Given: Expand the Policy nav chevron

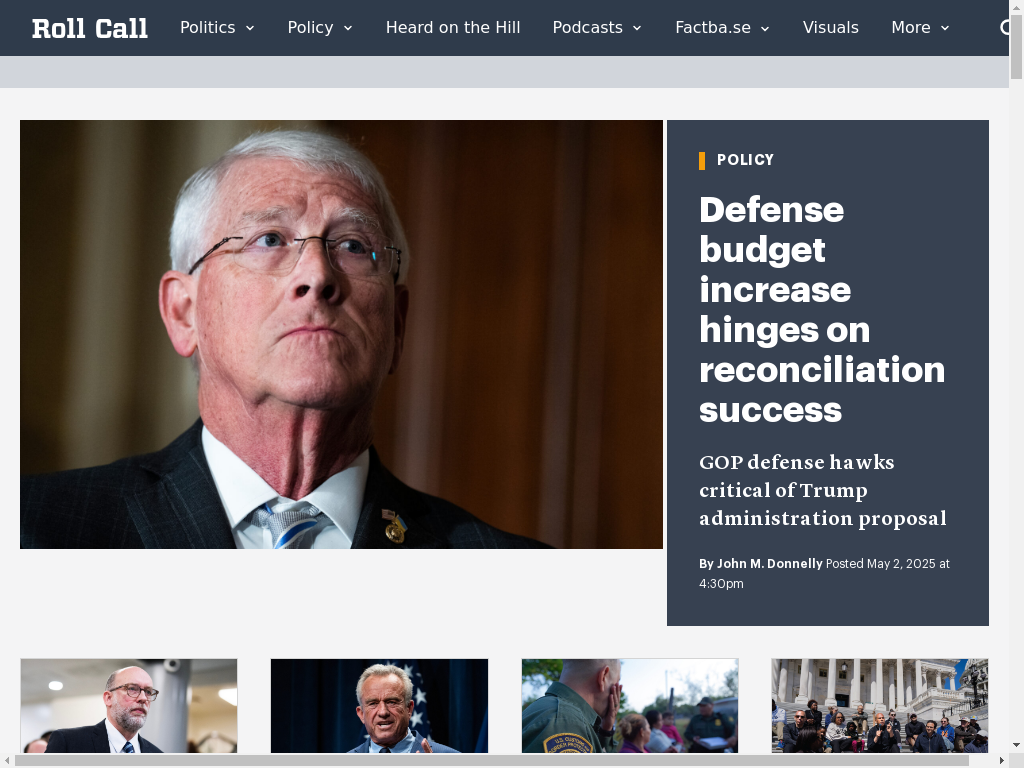Looking at the screenshot, I should pos(348,28).
